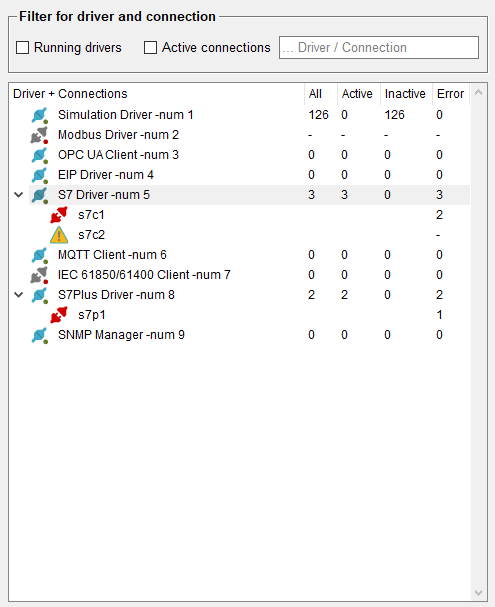Collapse the S7Plus Driver -num 8 node
This screenshot has height=607, width=495.
point(19,295)
